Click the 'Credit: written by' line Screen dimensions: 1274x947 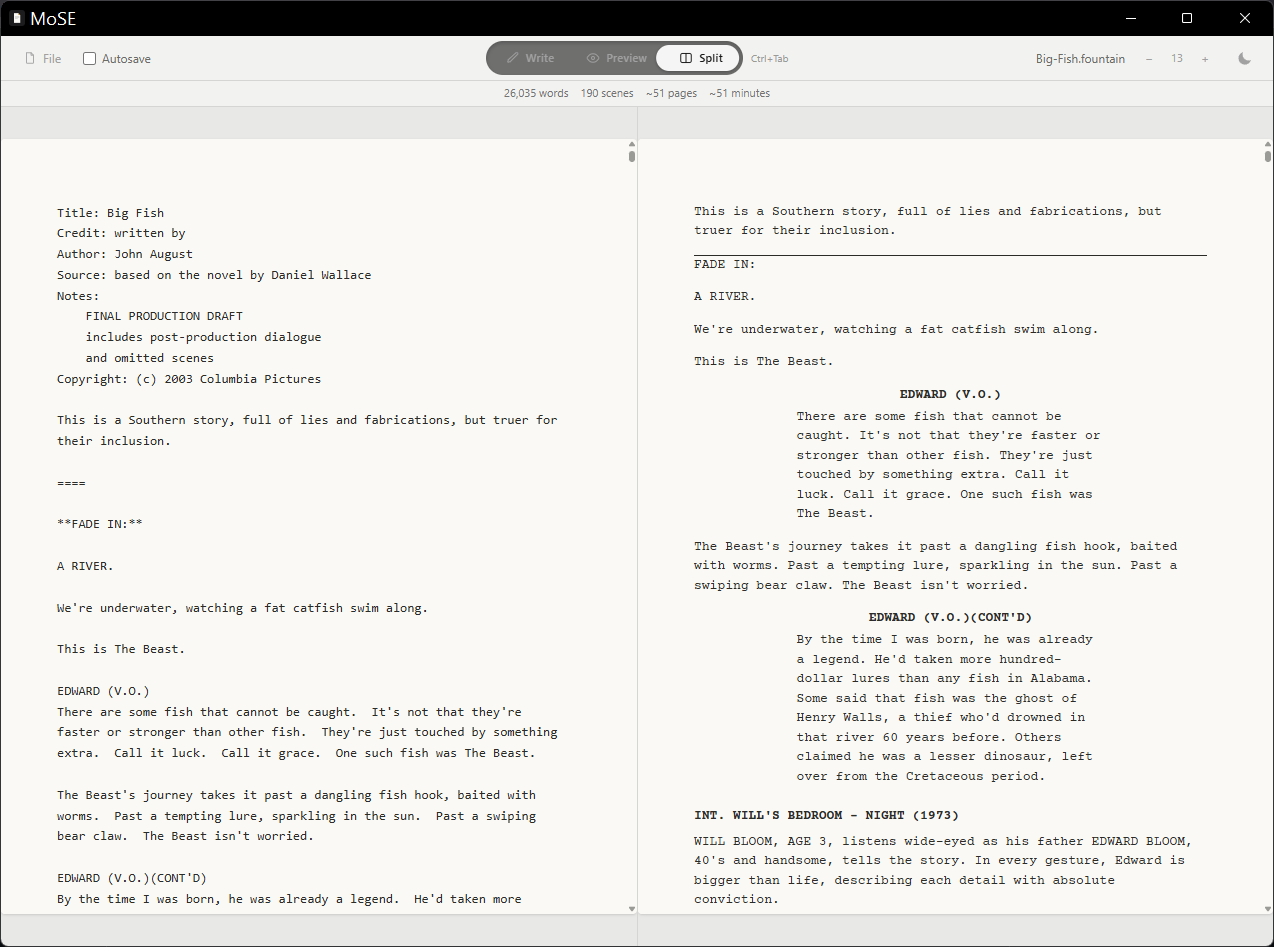pyautogui.click(x=121, y=233)
